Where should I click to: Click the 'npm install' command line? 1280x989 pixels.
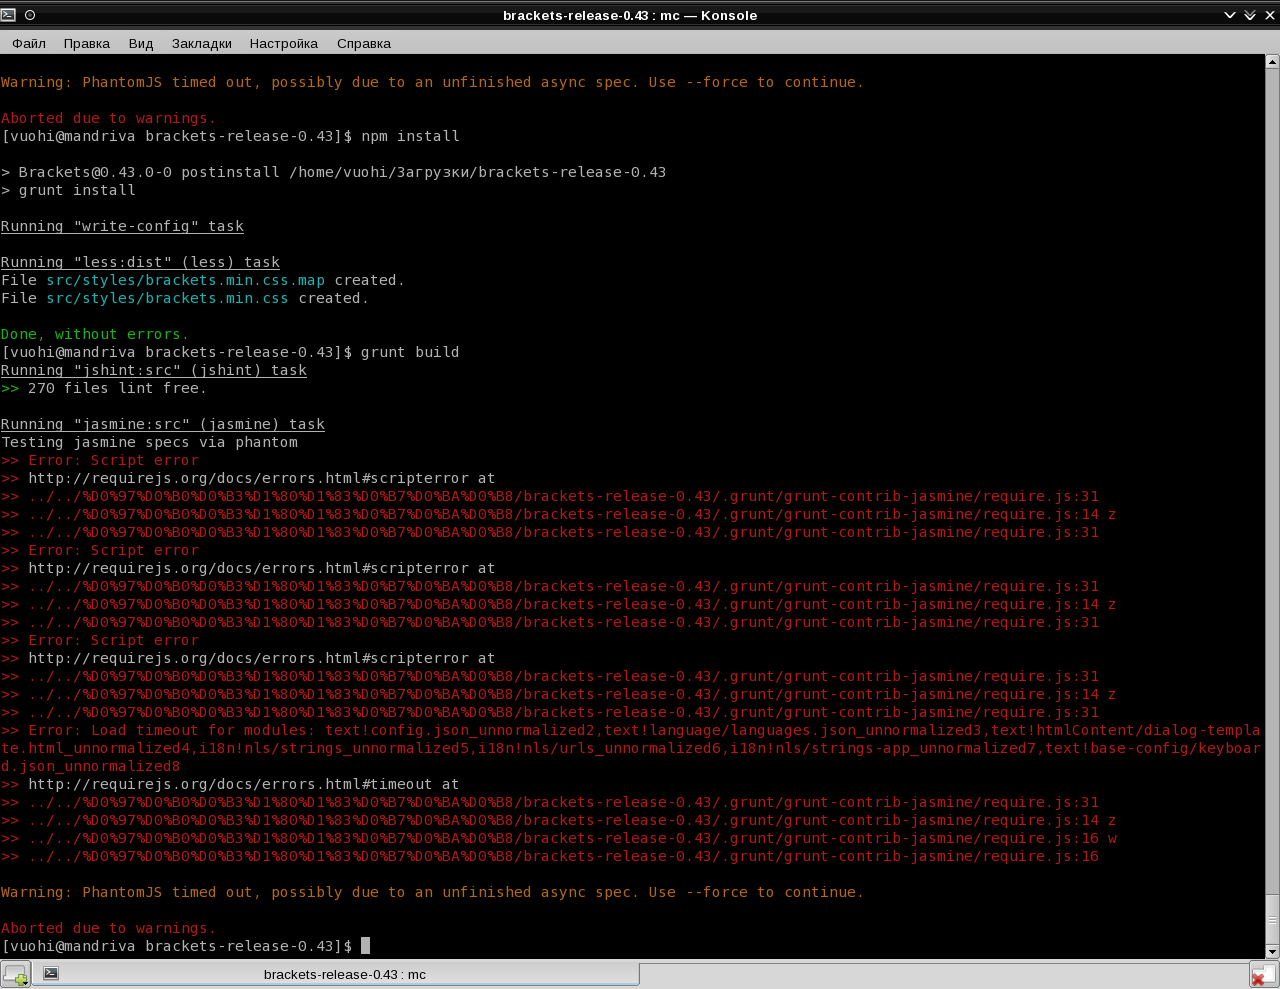pyautogui.click(x=231, y=136)
